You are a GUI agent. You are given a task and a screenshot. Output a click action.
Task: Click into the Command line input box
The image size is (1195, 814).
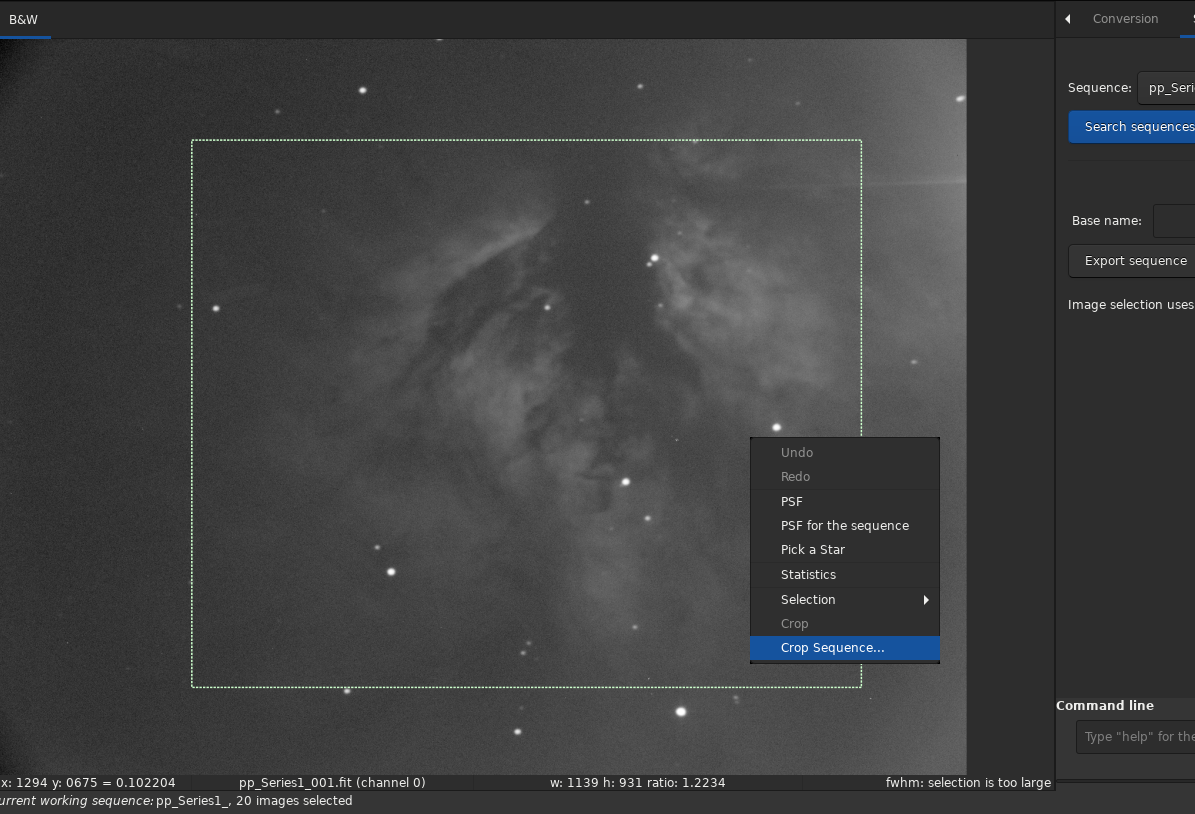[1137, 737]
